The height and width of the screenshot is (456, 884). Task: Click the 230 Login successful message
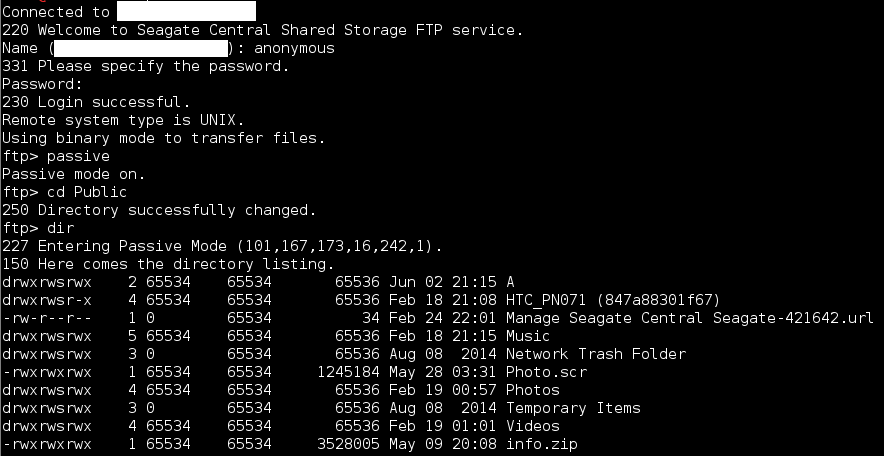pyautogui.click(x=96, y=102)
